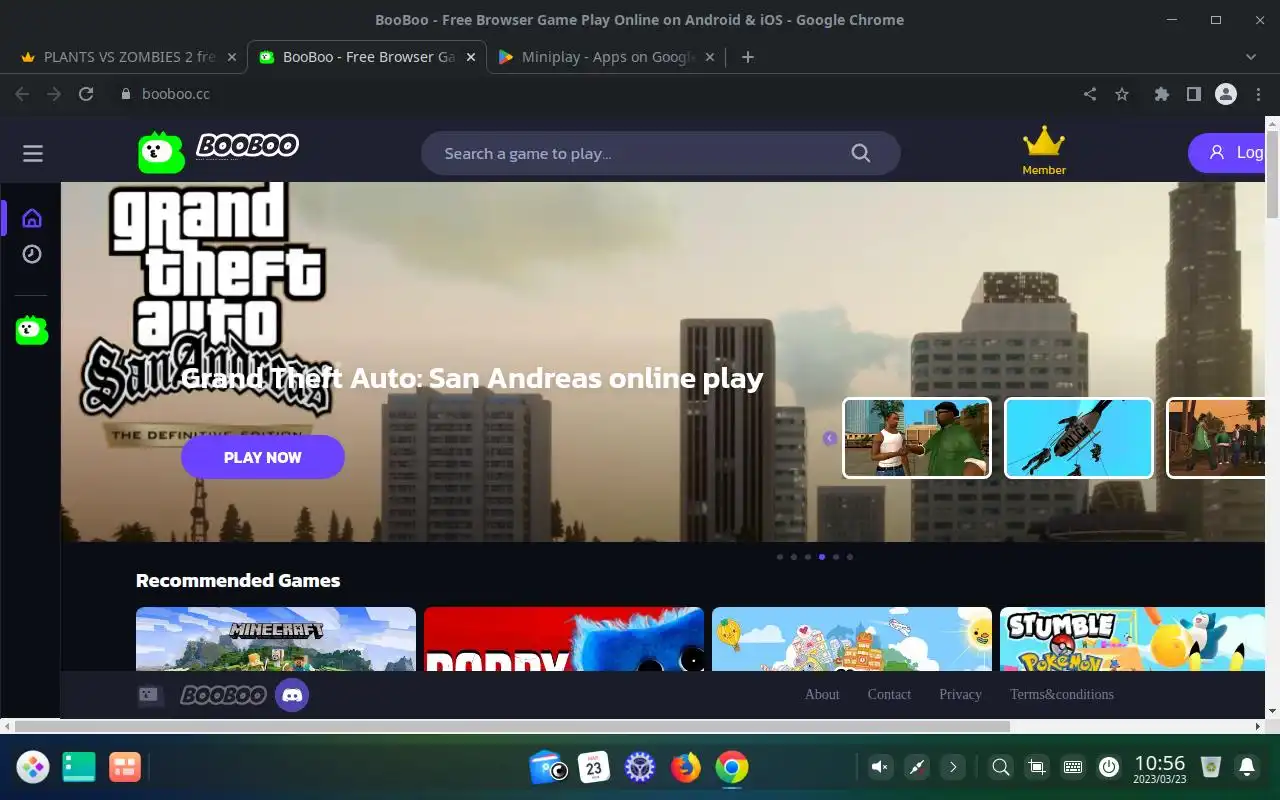Open the application launcher icon
Image resolution: width=1280 pixels, height=800 pixels.
[33, 767]
